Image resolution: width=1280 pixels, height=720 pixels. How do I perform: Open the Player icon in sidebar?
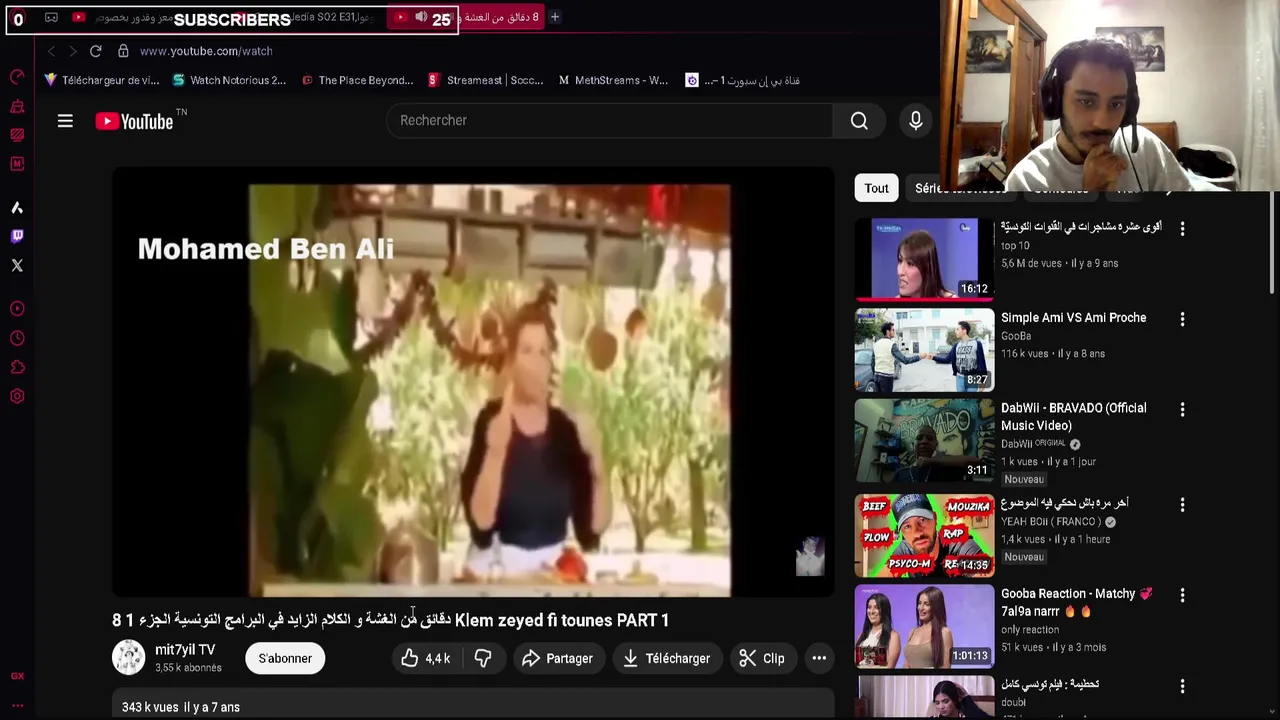coord(17,309)
